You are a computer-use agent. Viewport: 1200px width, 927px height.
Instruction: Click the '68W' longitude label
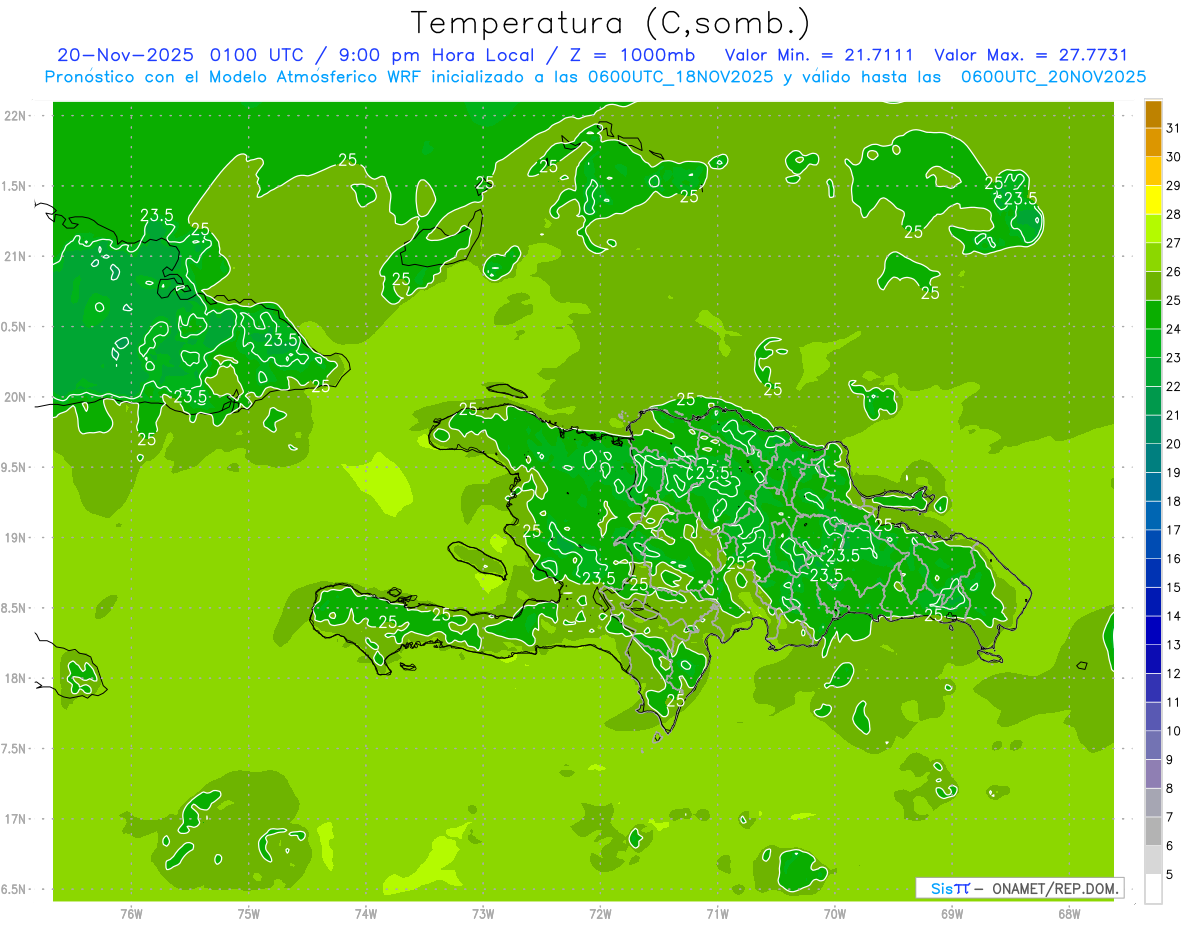[x=1068, y=914]
